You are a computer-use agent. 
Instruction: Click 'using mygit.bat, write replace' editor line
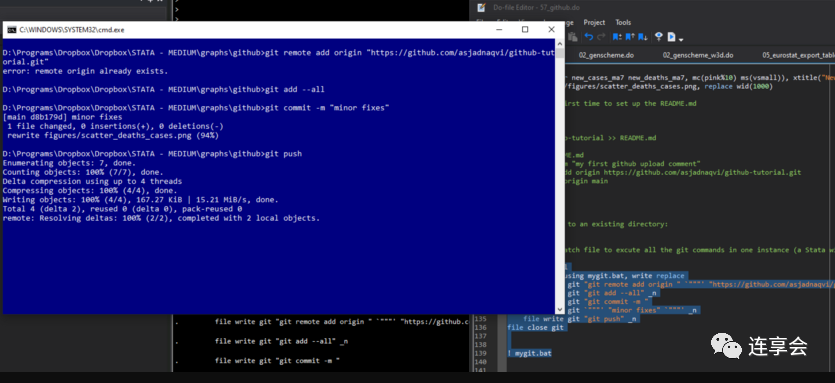(x=625, y=276)
